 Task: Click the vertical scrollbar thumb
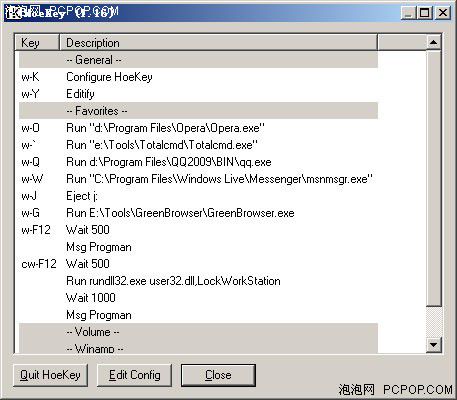tap(434, 178)
